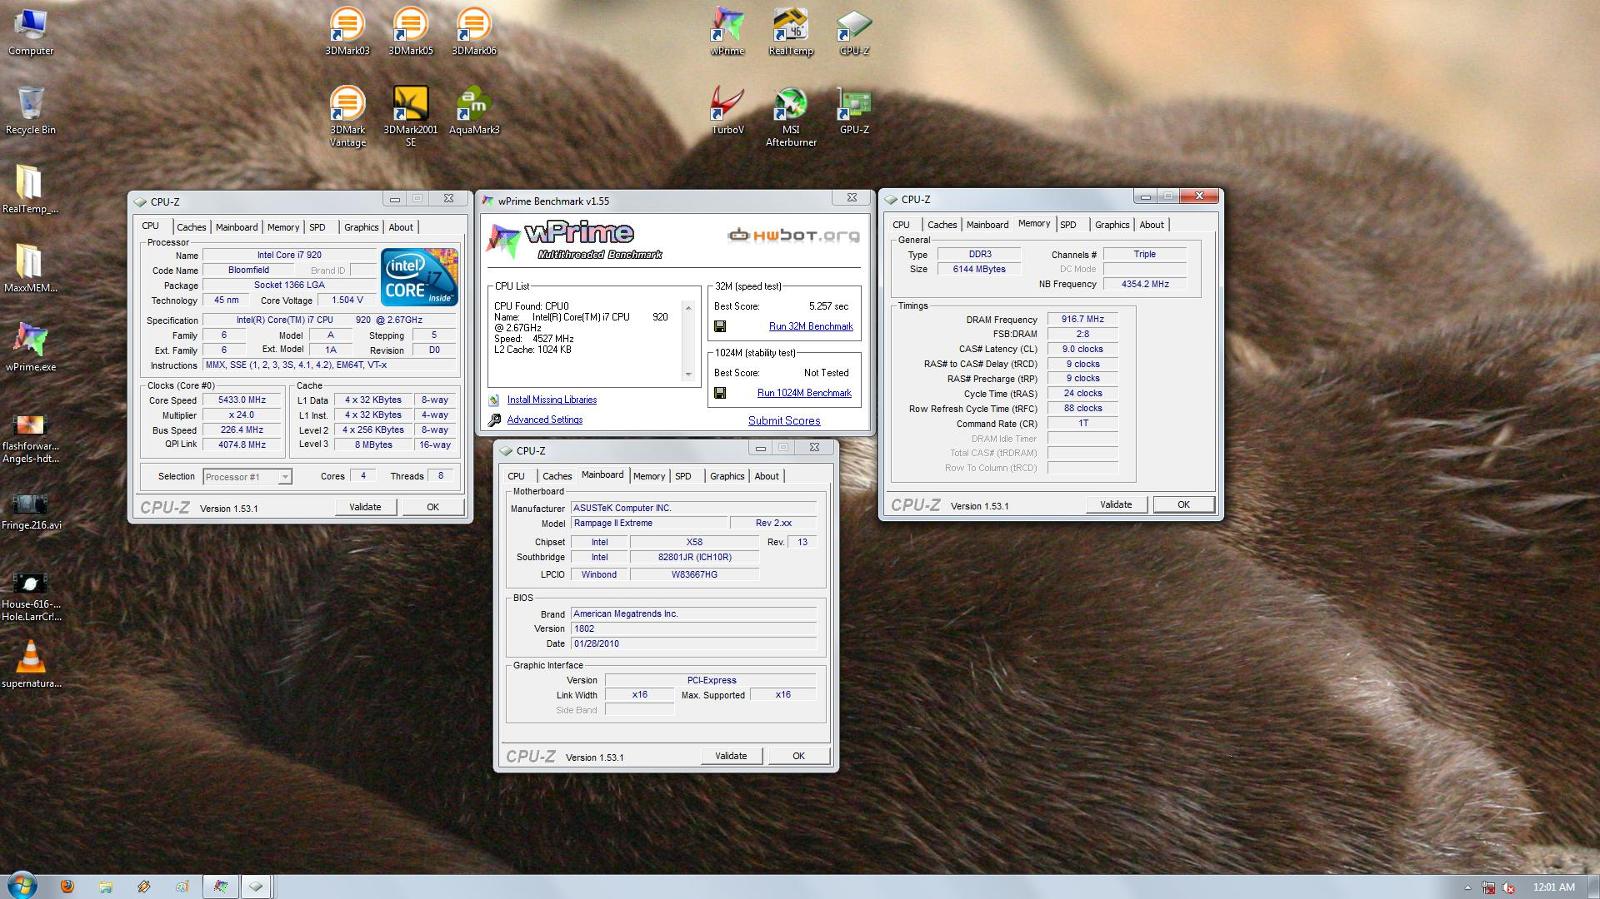The width and height of the screenshot is (1600, 899).
Task: Launch the RealTemp desktop shortcut
Action: pos(790,31)
